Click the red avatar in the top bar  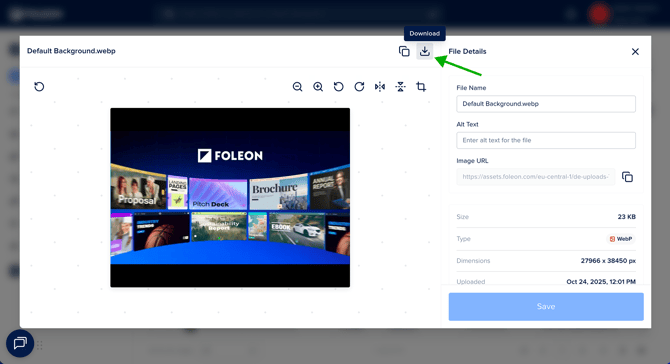pyautogui.click(x=599, y=14)
